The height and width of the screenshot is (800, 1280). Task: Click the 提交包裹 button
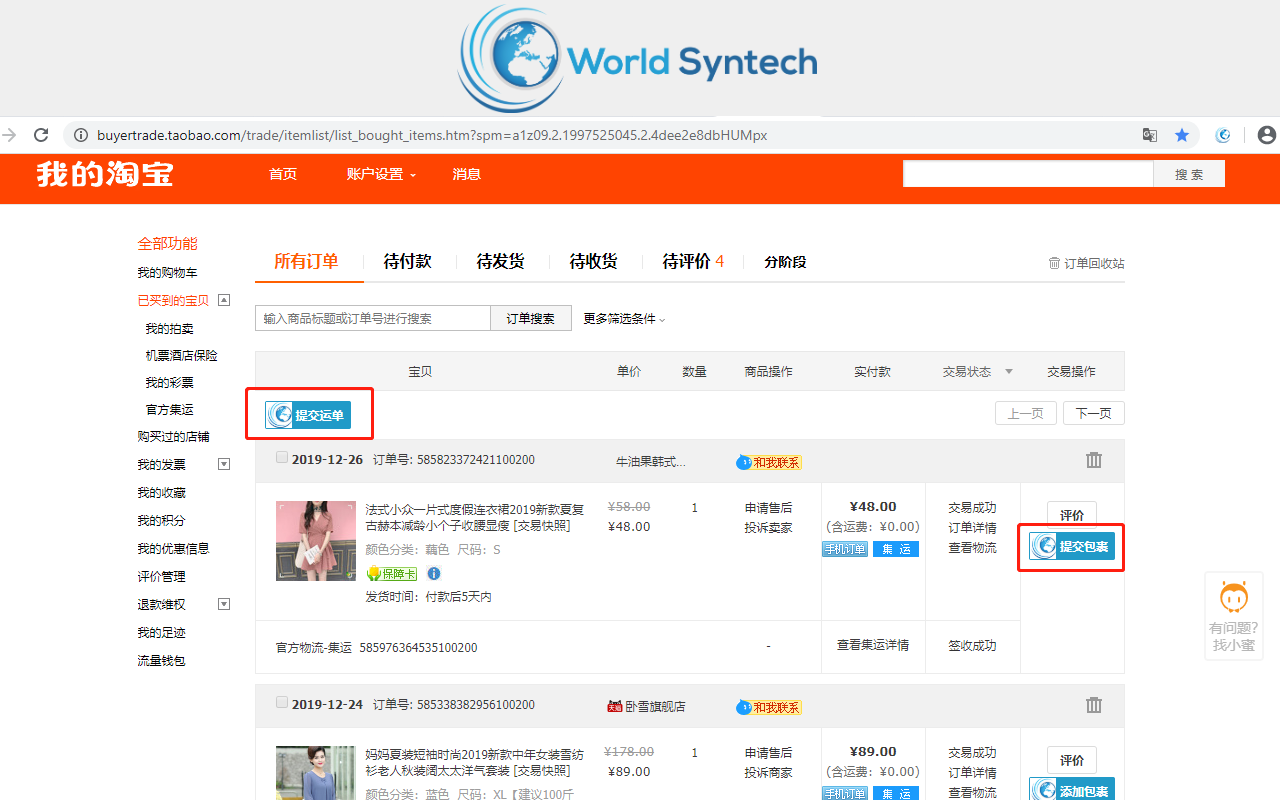coord(1072,546)
